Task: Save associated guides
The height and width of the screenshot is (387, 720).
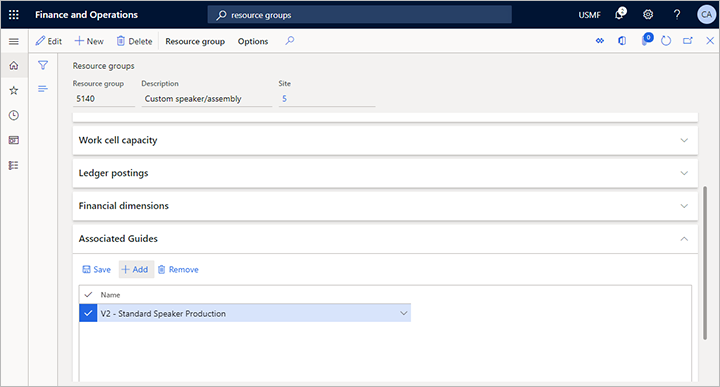Action: click(96, 269)
